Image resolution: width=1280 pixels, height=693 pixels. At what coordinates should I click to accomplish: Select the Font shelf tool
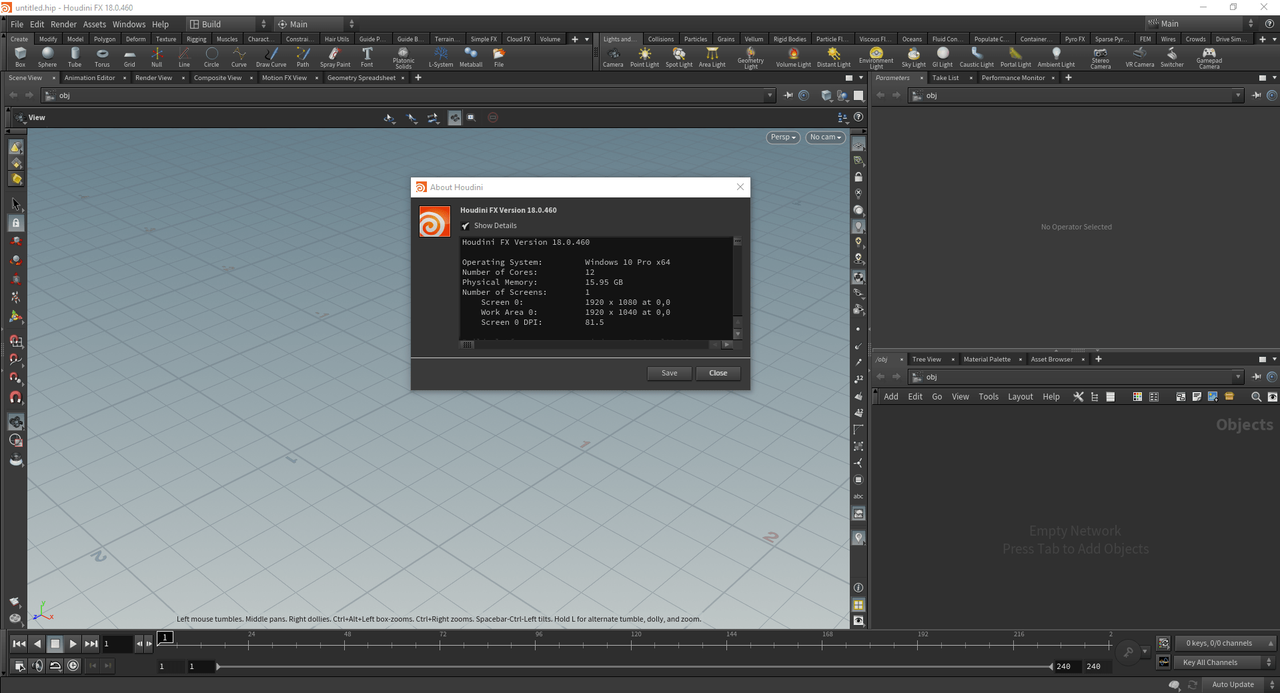(x=367, y=57)
